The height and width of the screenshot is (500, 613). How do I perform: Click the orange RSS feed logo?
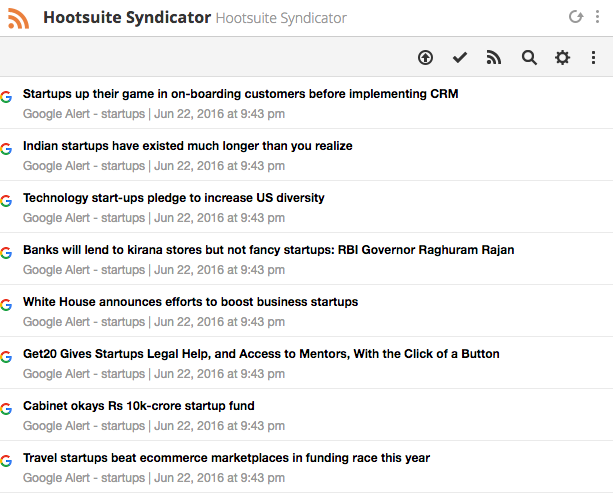coord(18,18)
